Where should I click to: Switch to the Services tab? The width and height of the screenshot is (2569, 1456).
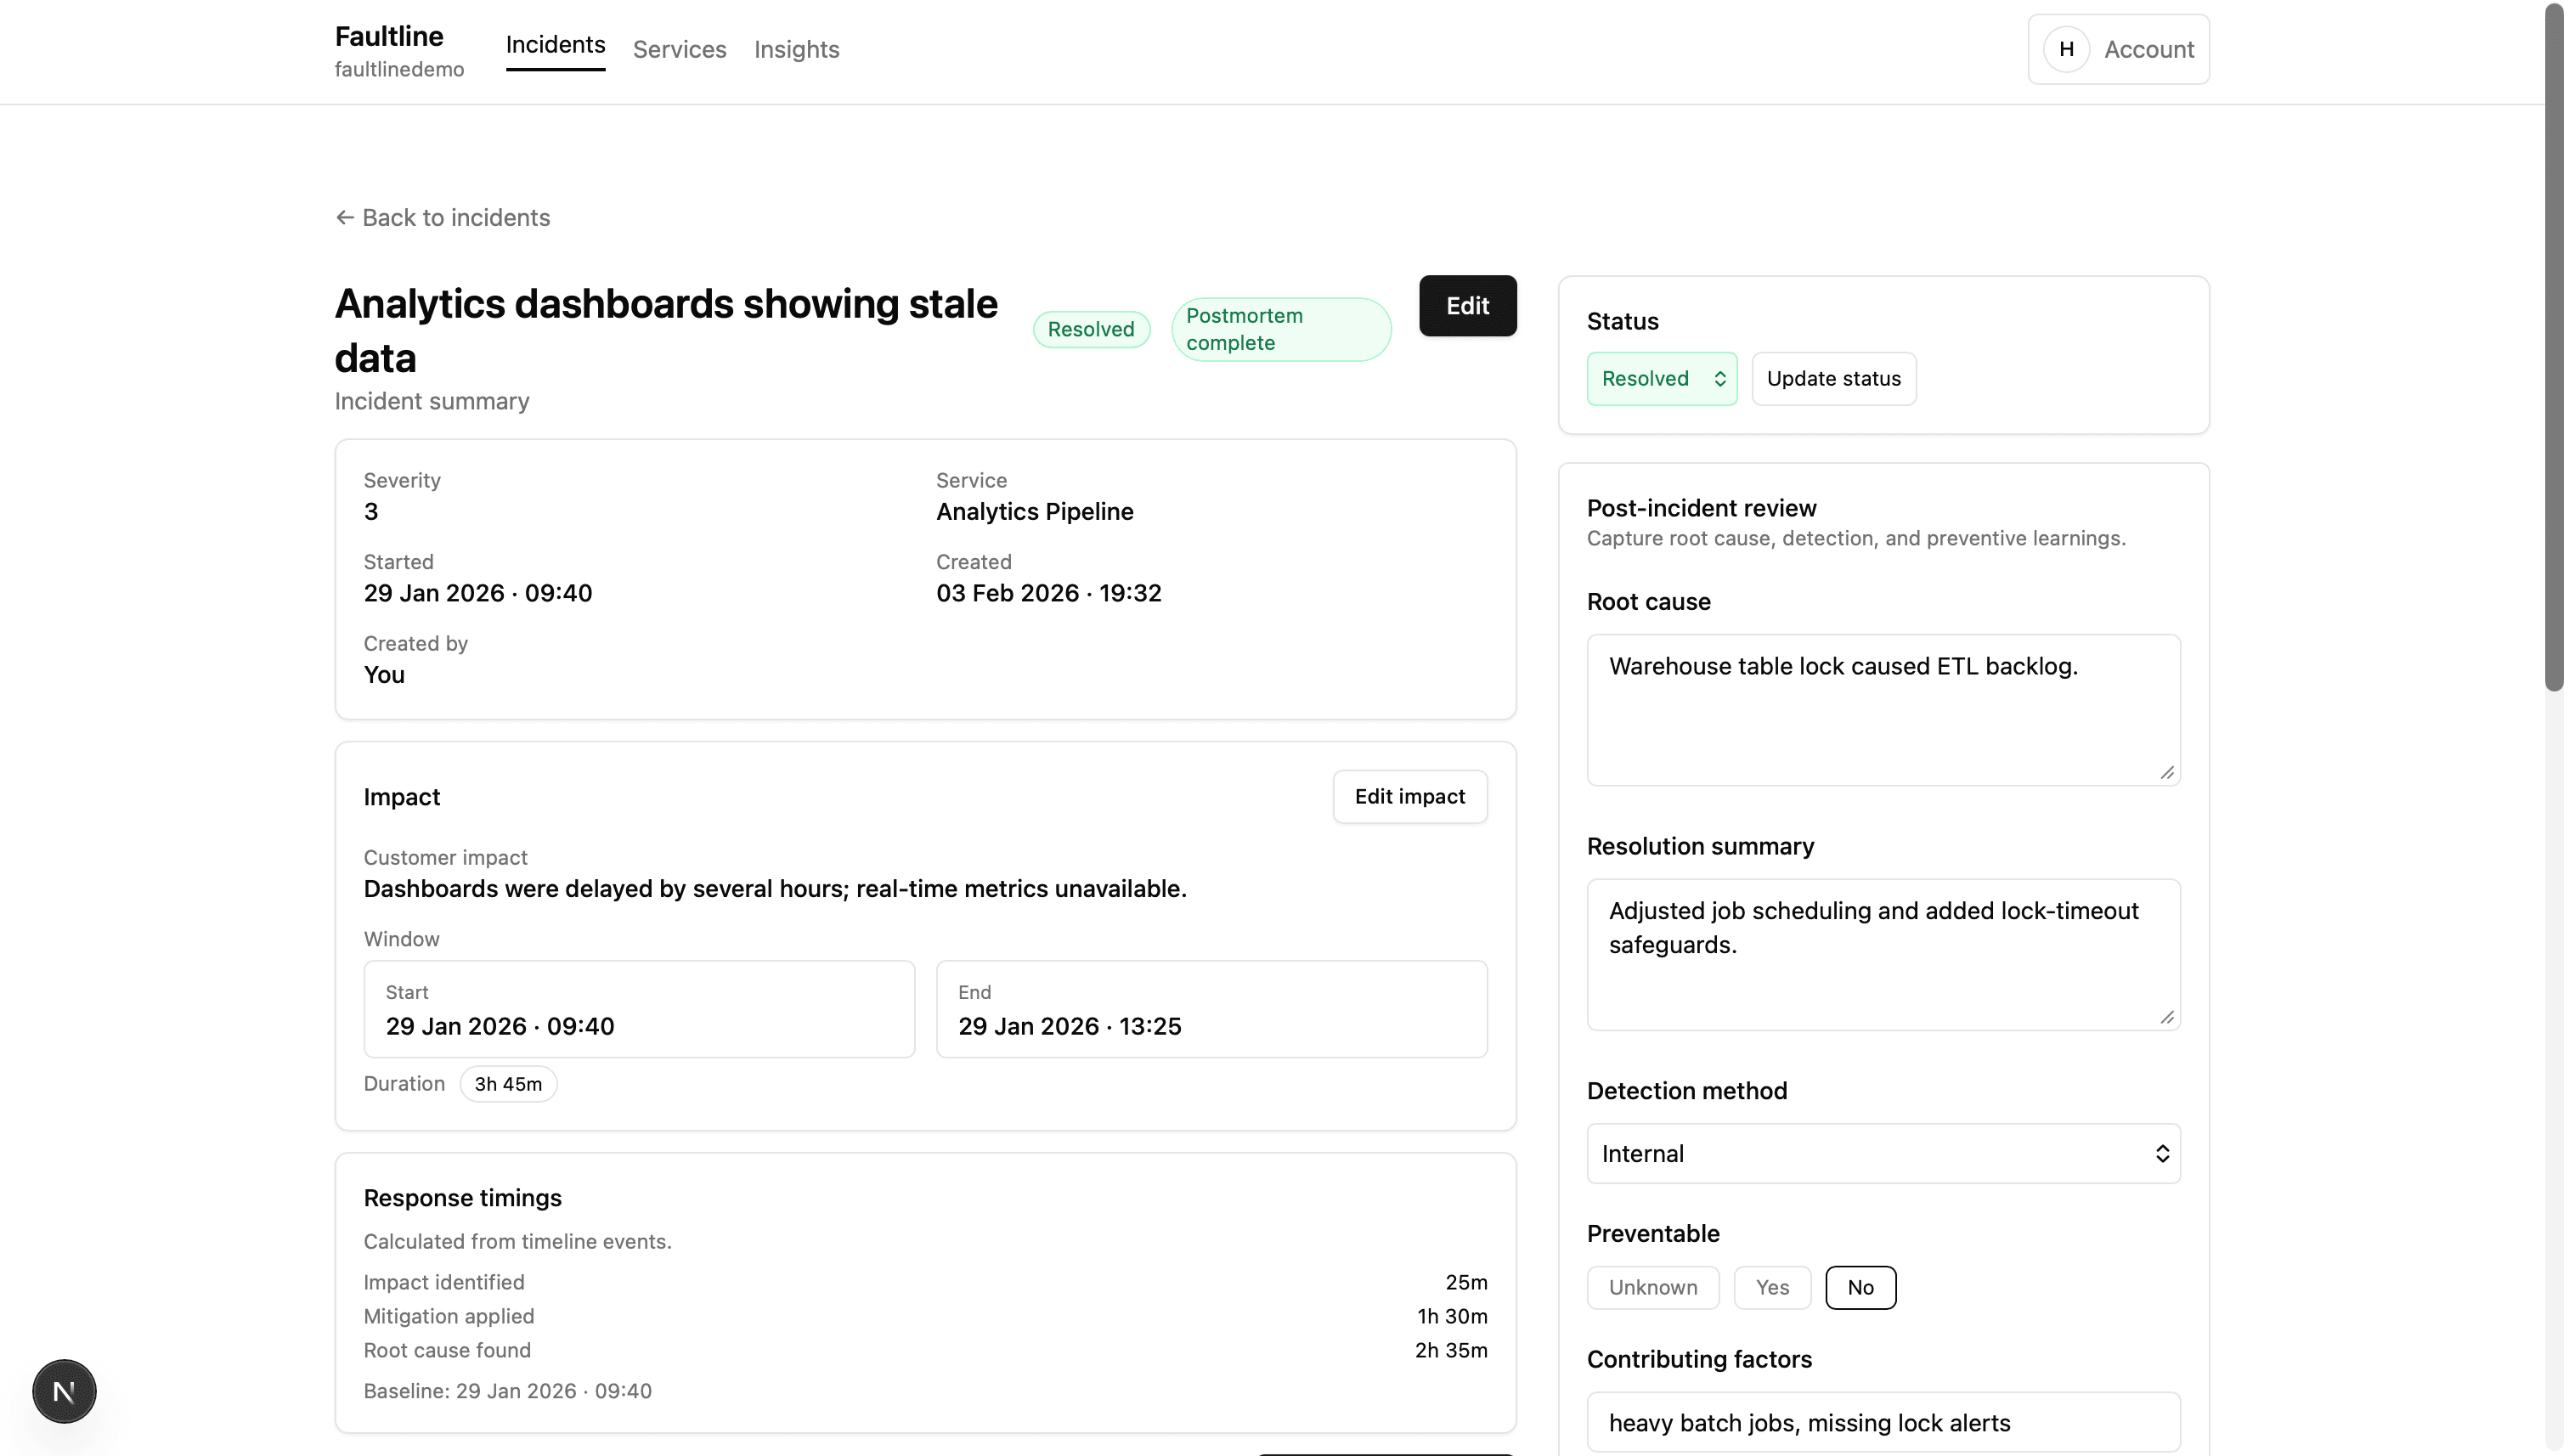click(x=679, y=49)
